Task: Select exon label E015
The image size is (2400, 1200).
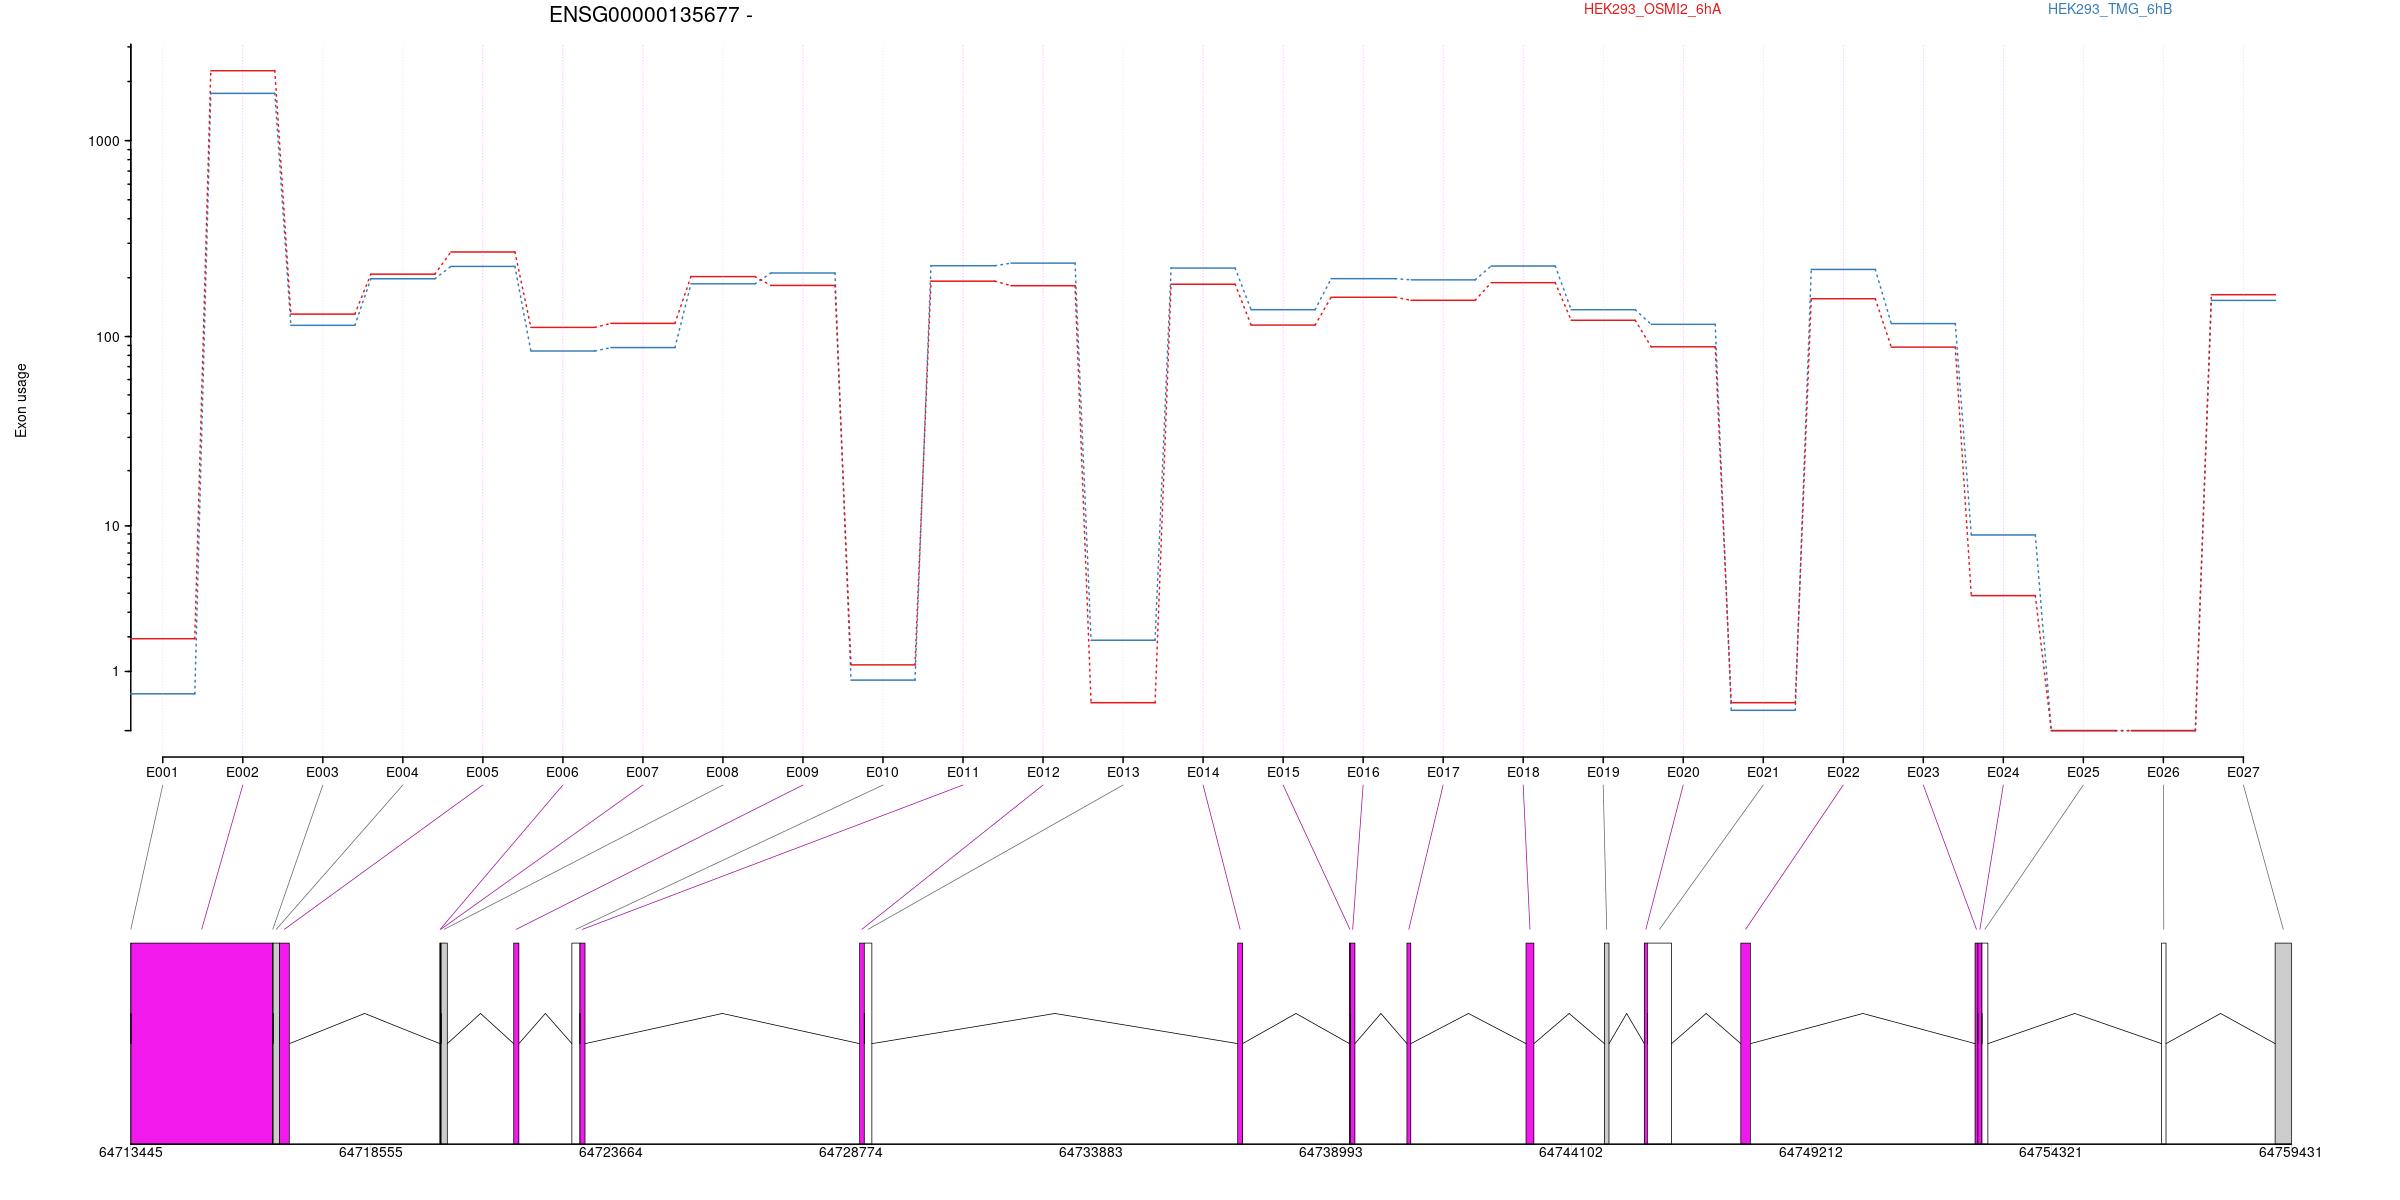Action: click(x=1283, y=772)
